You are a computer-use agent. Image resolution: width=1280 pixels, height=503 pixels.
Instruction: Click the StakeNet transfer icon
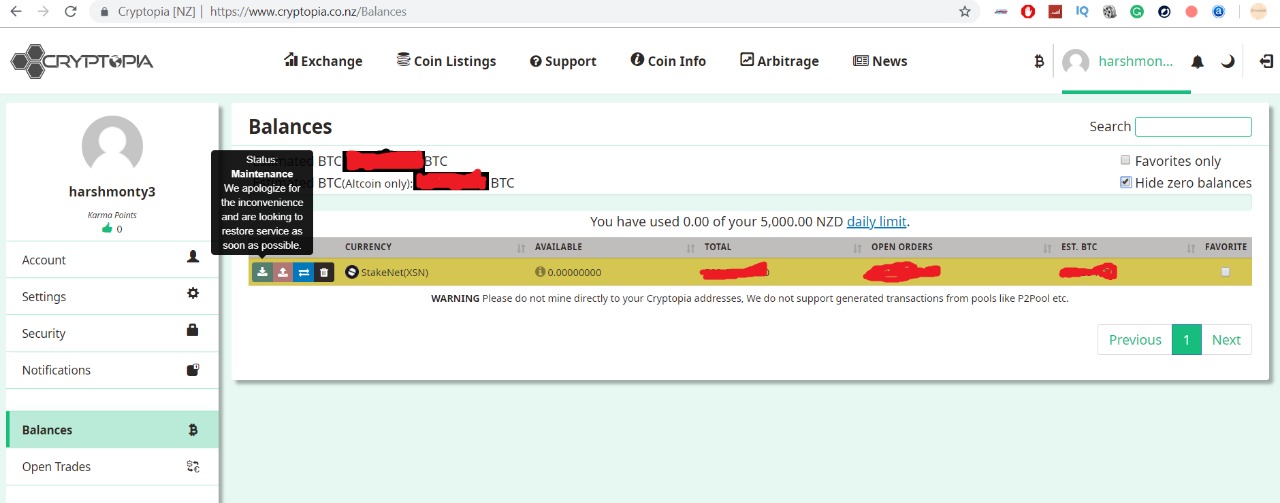(303, 272)
